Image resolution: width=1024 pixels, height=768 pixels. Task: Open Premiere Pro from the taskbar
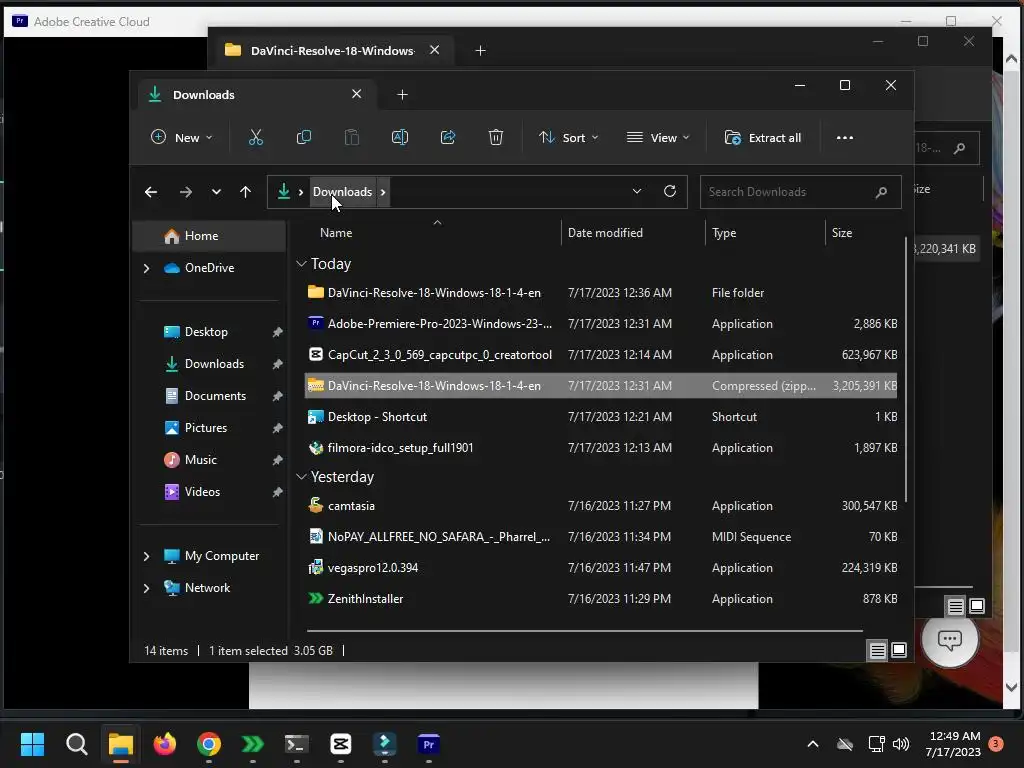click(428, 744)
